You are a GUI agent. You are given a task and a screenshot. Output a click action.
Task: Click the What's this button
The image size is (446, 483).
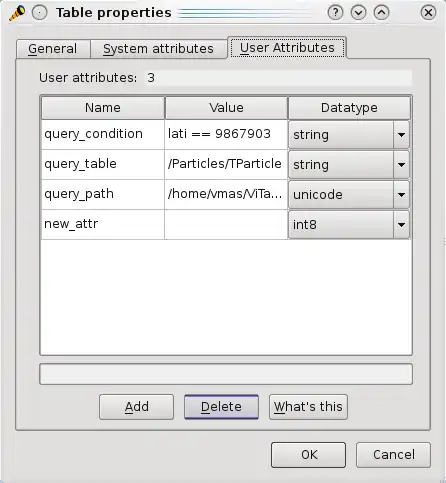[308, 407]
